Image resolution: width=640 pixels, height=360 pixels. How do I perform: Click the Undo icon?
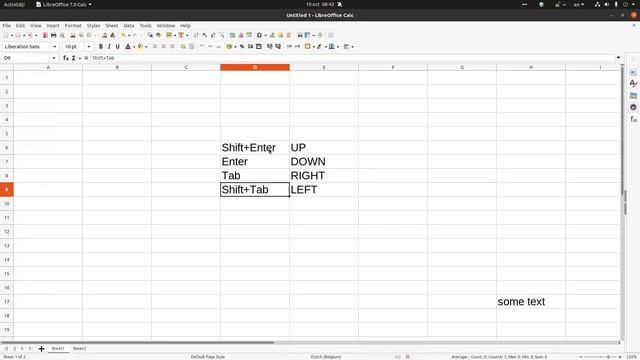(123, 36)
